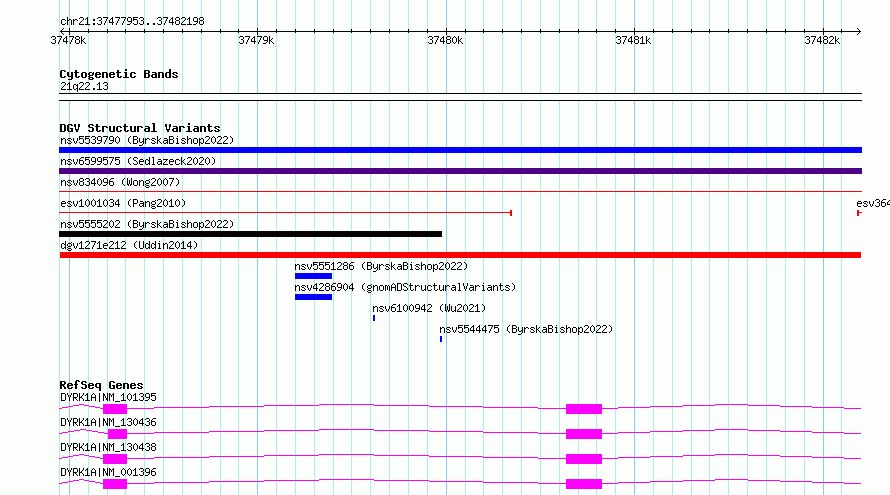This screenshot has height=495, width=890.
Task: Click the 37480k ruler label
Action: pyautogui.click(x=445, y=40)
